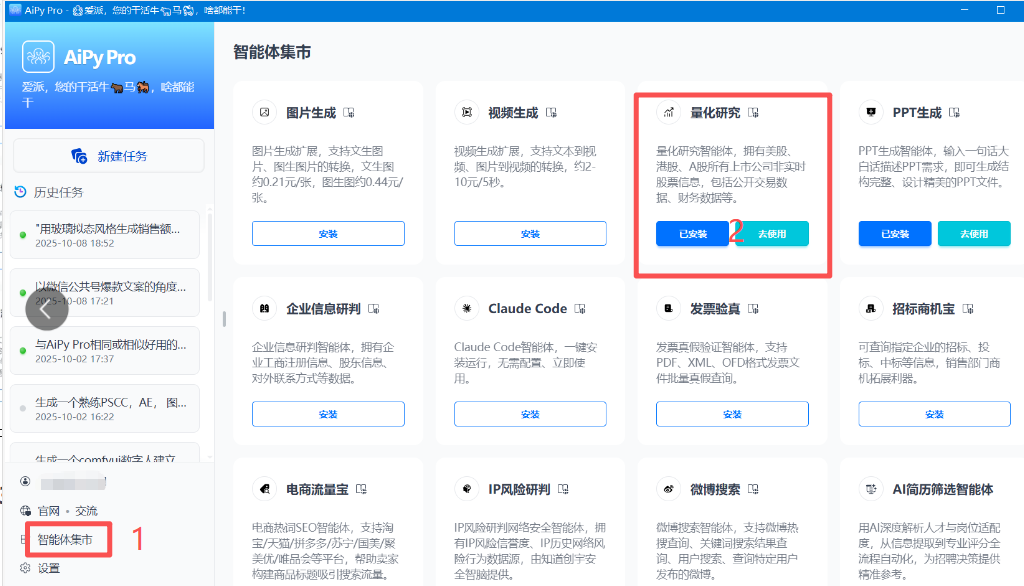The width and height of the screenshot is (1024, 586).
Task: Click the 视频生成 card icon
Action: (467, 112)
